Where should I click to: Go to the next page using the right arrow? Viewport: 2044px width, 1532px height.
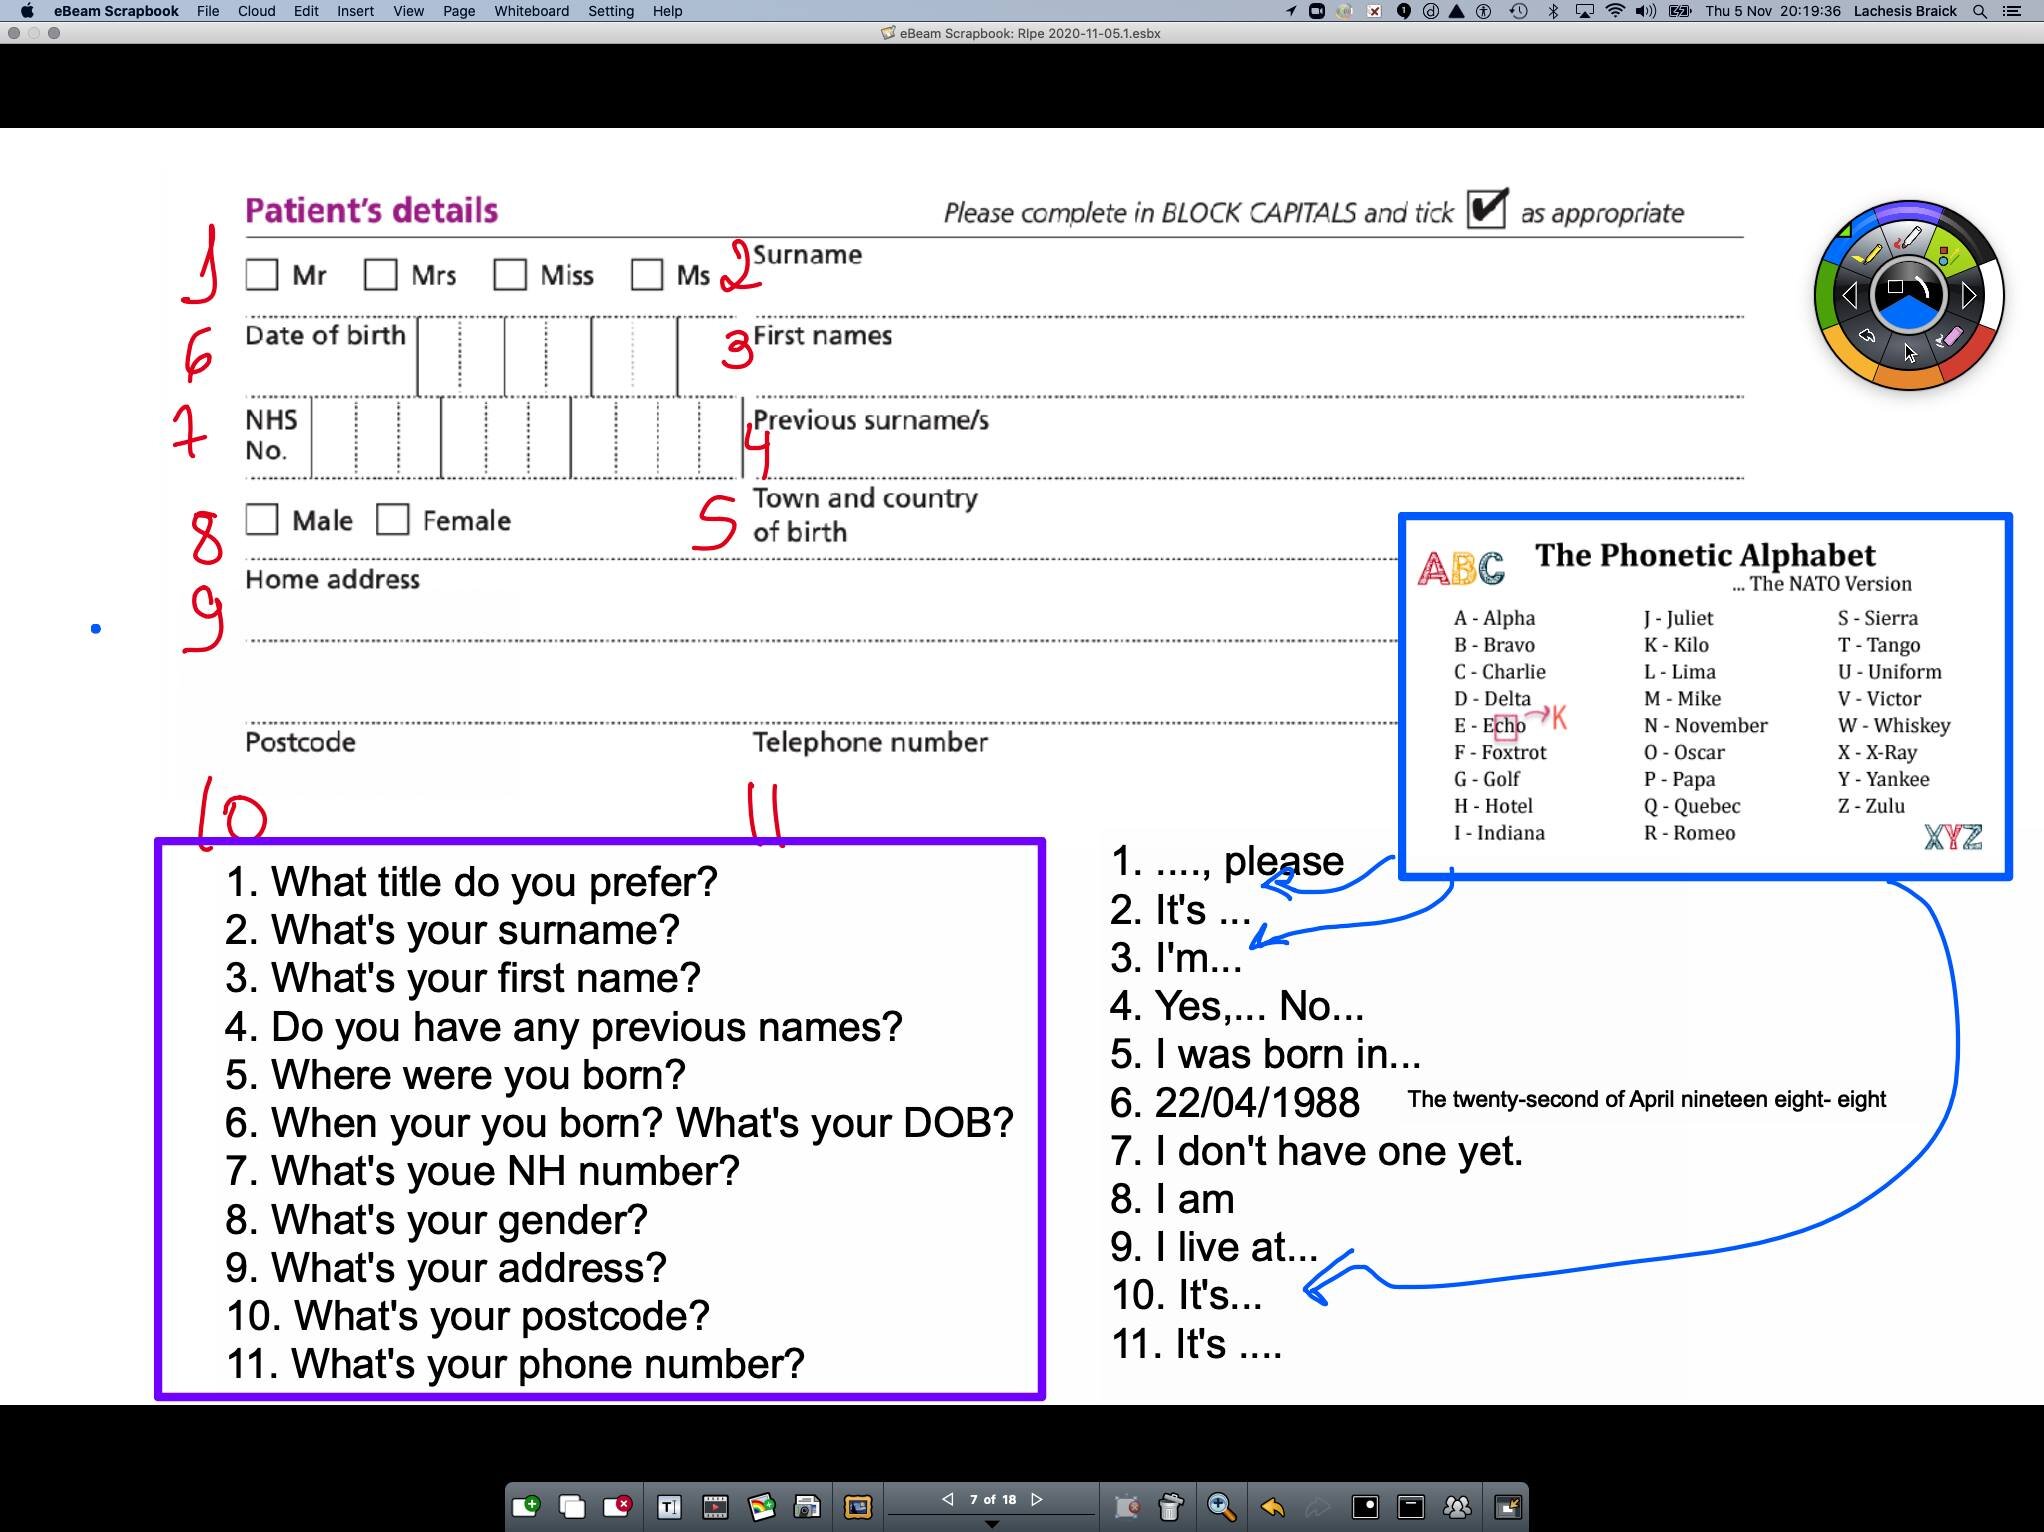point(1037,1499)
